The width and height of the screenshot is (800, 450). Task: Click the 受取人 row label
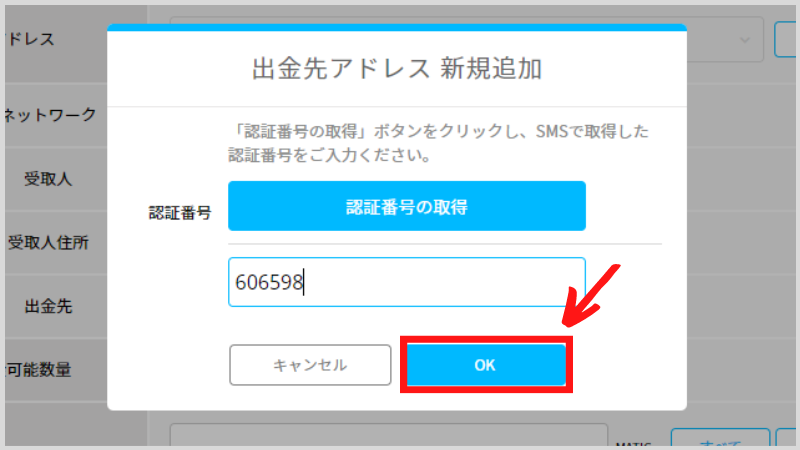coord(48,179)
